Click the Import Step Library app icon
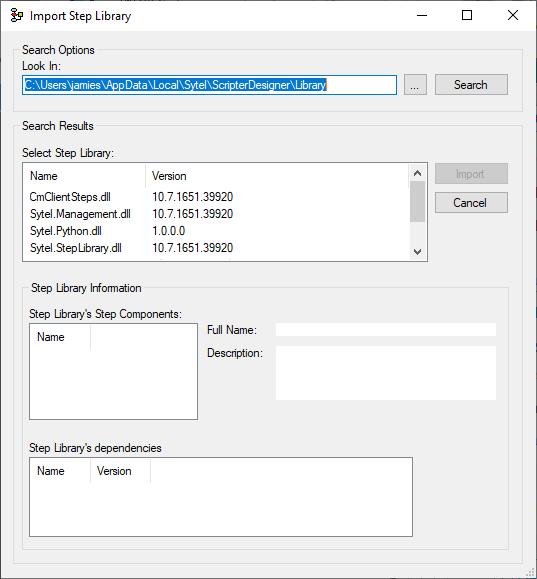The height and width of the screenshot is (579, 537). [17, 16]
